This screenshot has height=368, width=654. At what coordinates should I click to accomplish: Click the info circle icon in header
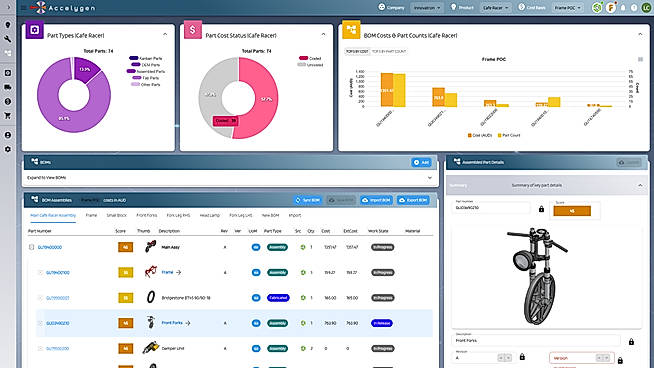click(634, 8)
